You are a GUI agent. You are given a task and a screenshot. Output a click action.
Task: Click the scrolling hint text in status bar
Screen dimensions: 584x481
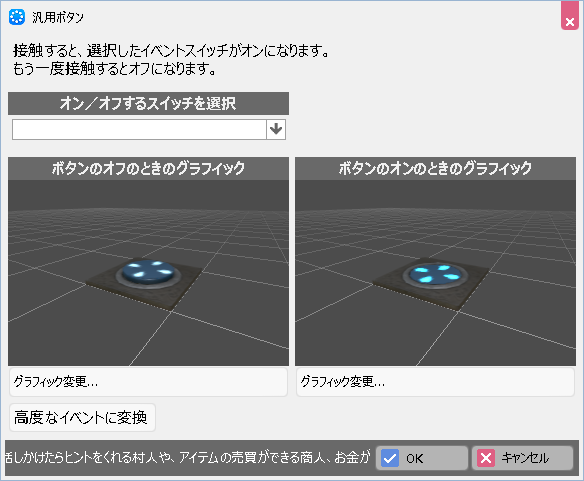pyautogui.click(x=188, y=458)
